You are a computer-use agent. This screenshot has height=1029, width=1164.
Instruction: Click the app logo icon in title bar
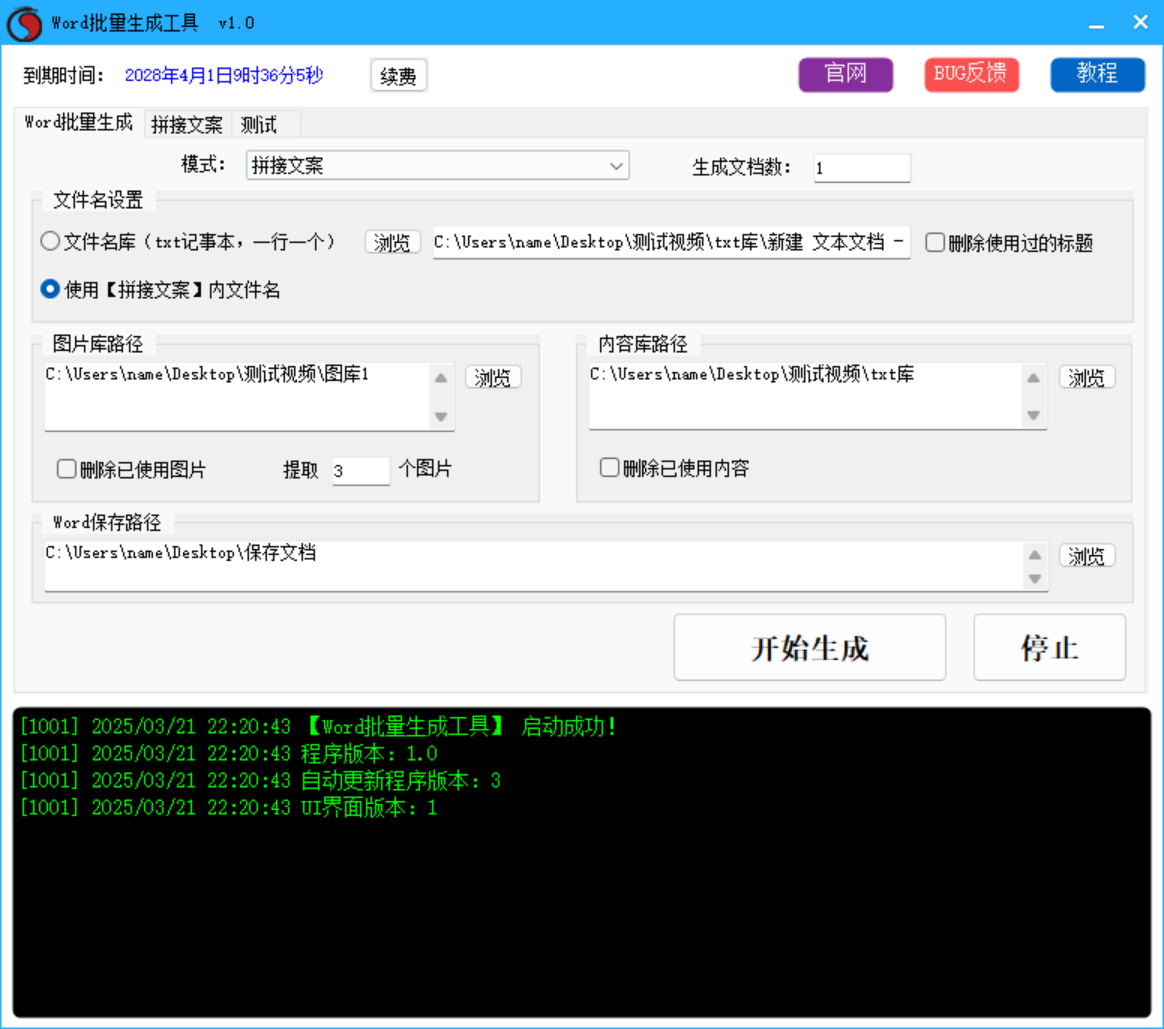(x=24, y=23)
